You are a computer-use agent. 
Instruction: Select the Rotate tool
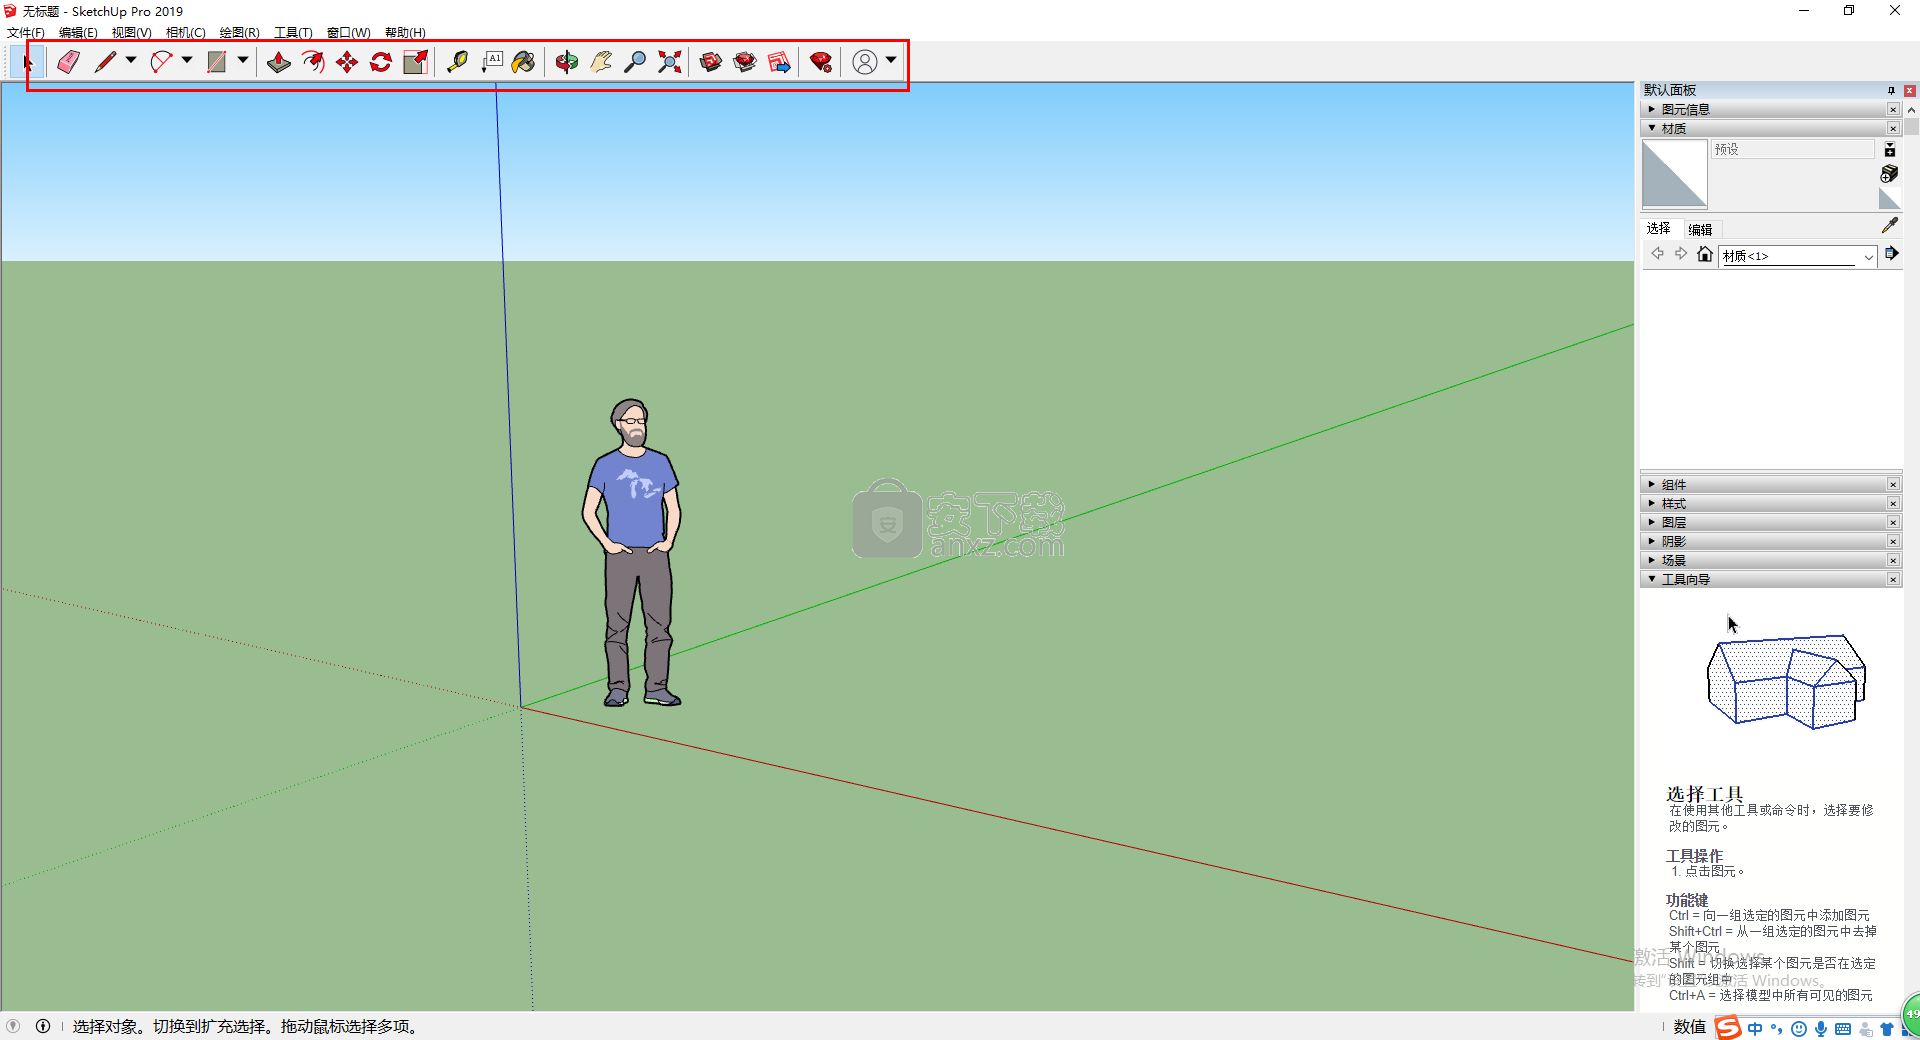coord(381,62)
